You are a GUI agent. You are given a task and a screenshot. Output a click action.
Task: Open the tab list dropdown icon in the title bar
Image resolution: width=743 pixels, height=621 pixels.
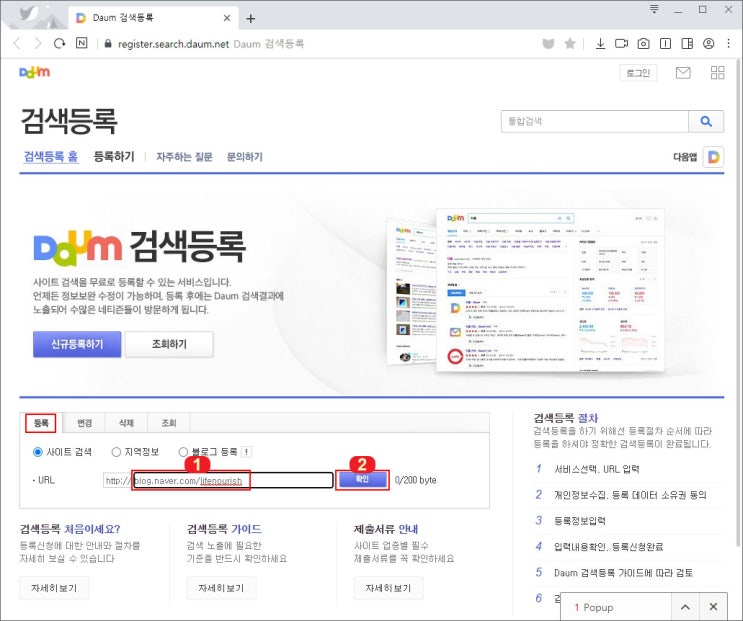click(x=654, y=9)
